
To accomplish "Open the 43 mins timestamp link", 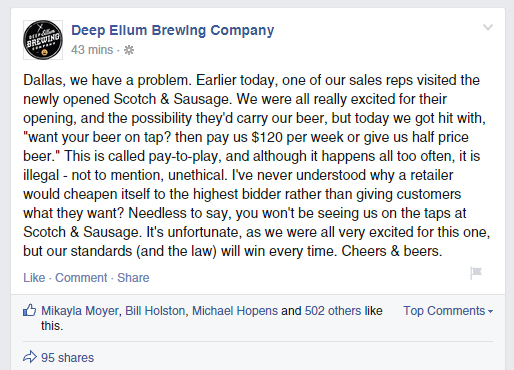I will [92, 50].
